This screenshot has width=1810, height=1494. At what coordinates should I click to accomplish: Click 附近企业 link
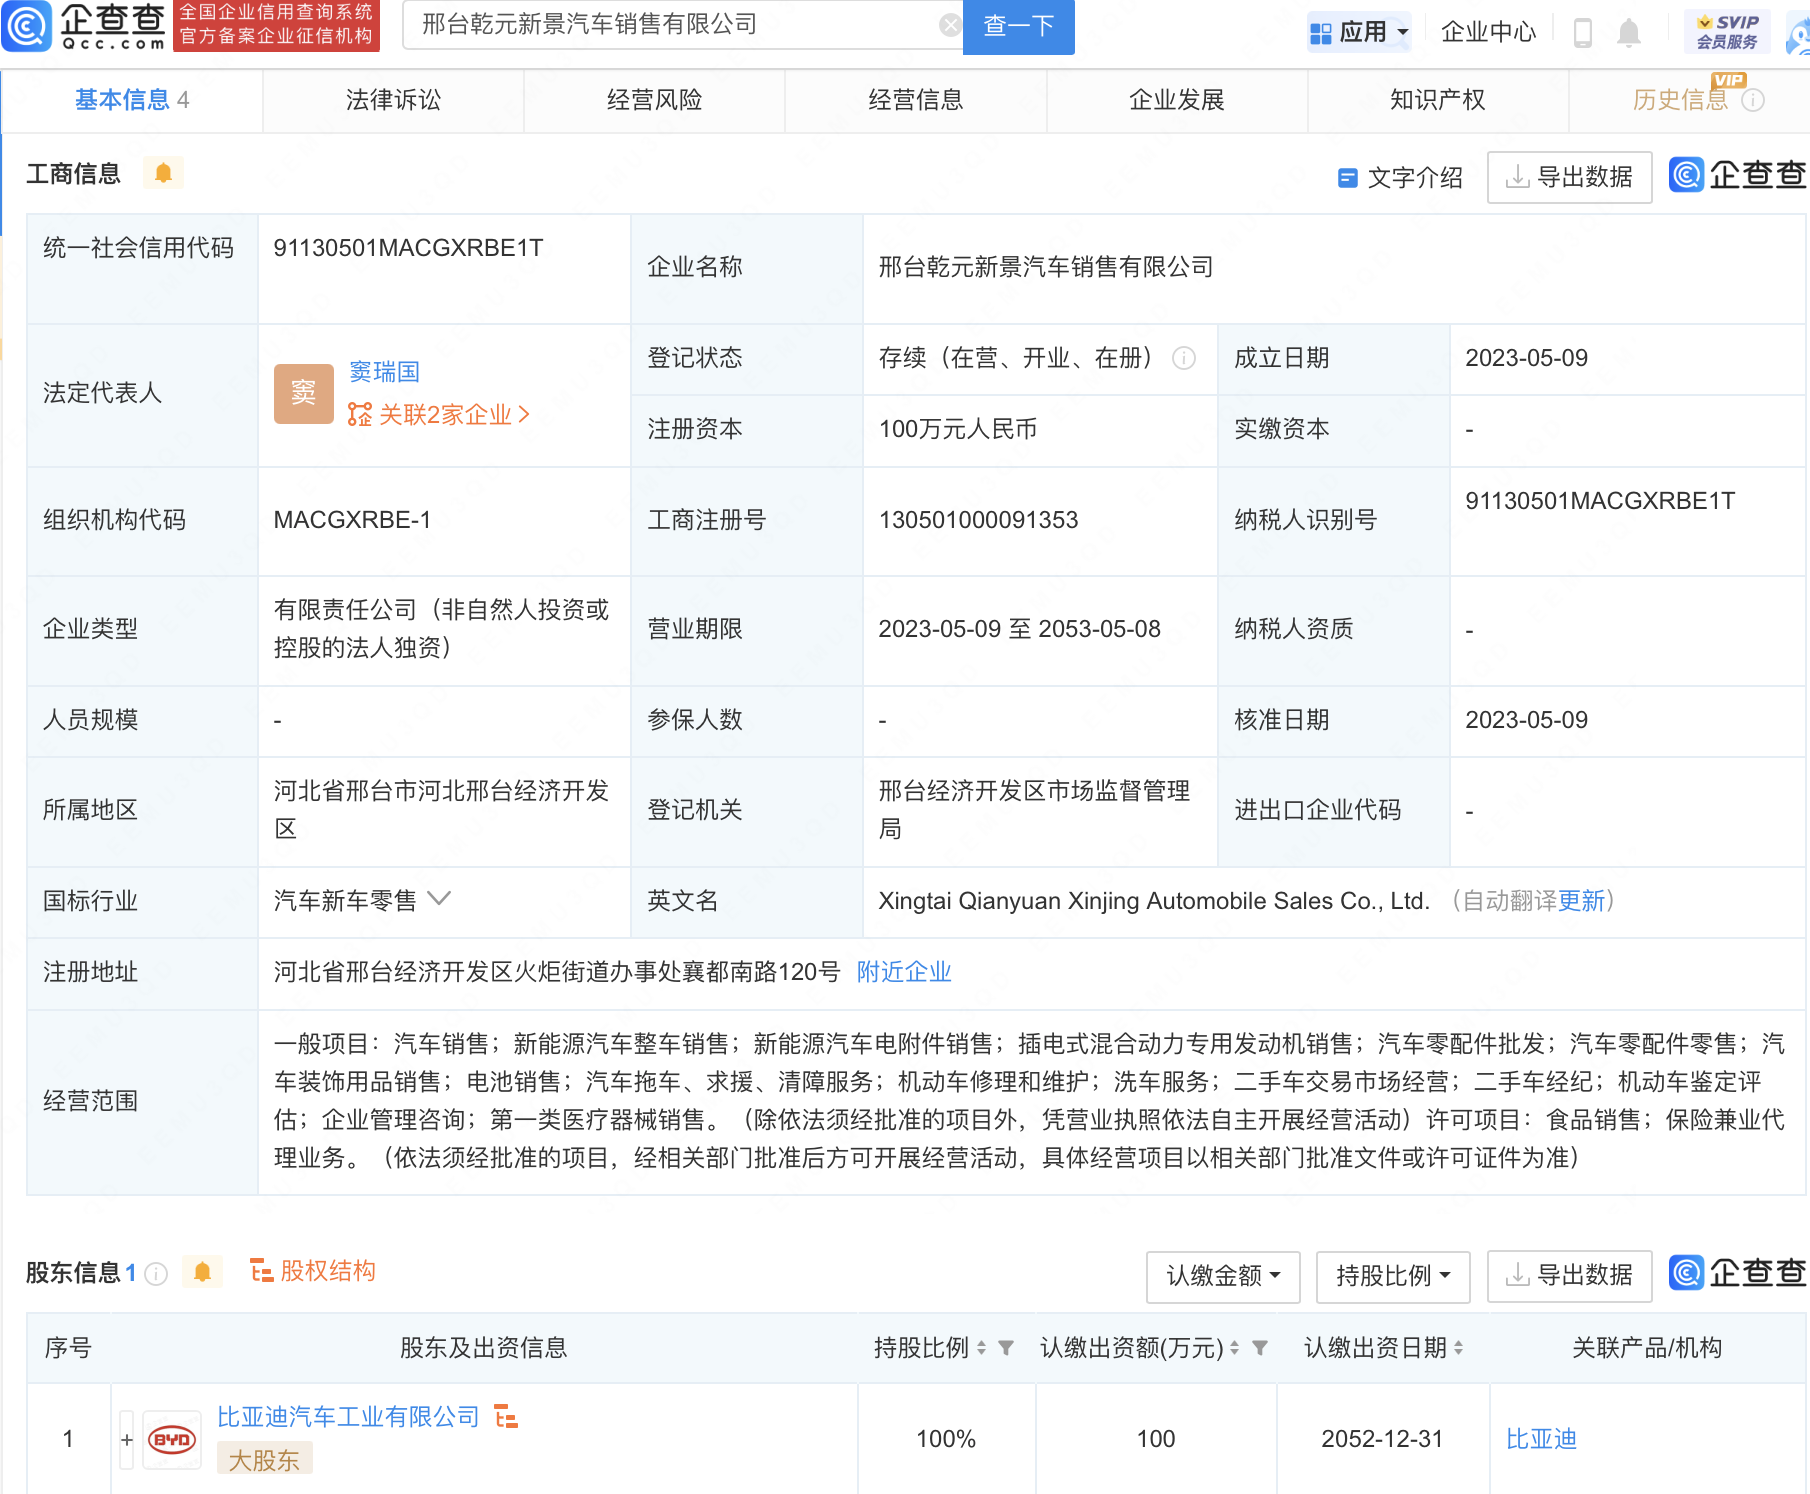[904, 972]
